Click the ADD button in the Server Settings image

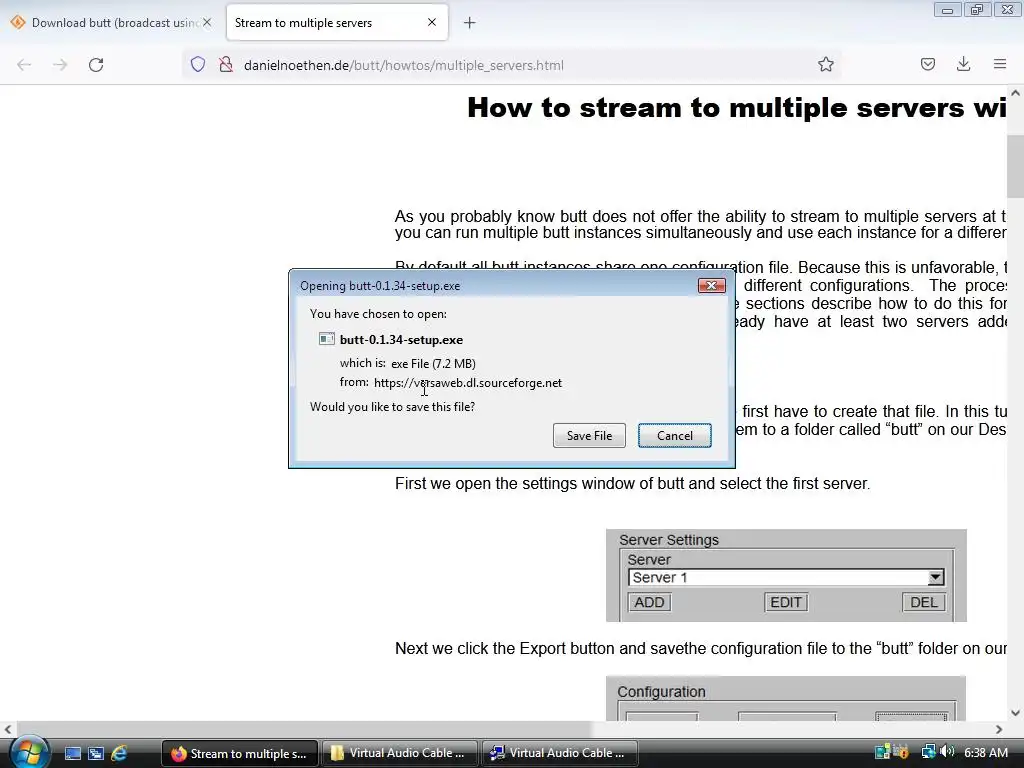tap(649, 602)
